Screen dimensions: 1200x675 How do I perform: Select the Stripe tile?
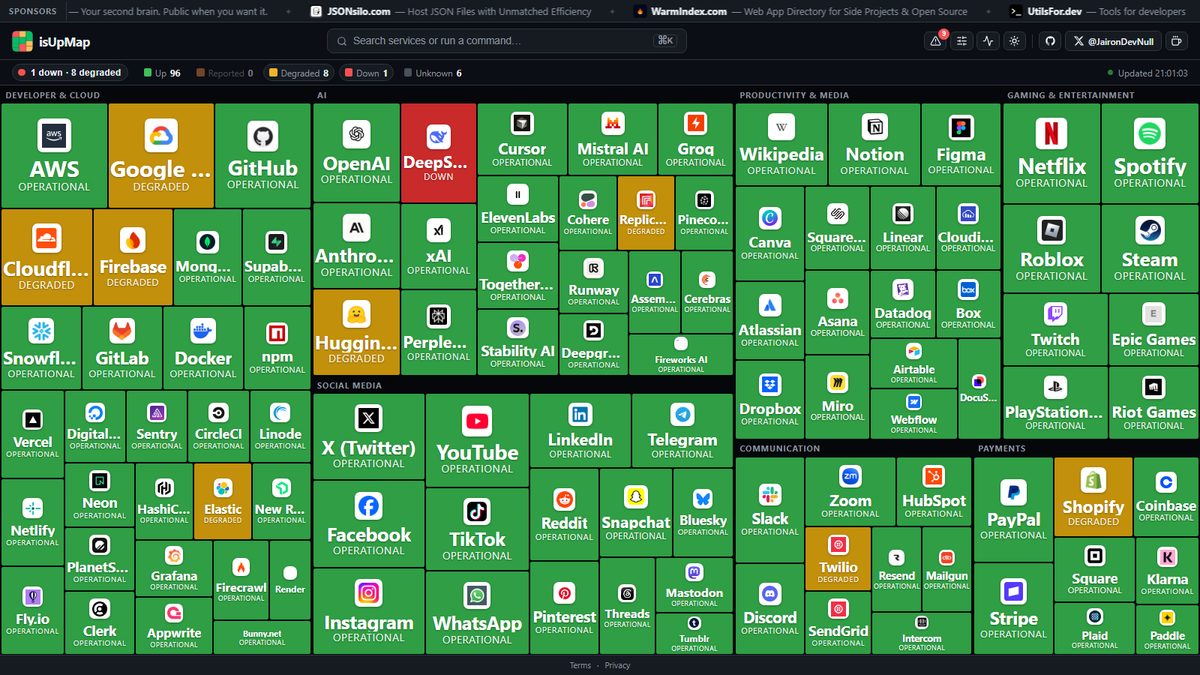click(1013, 608)
